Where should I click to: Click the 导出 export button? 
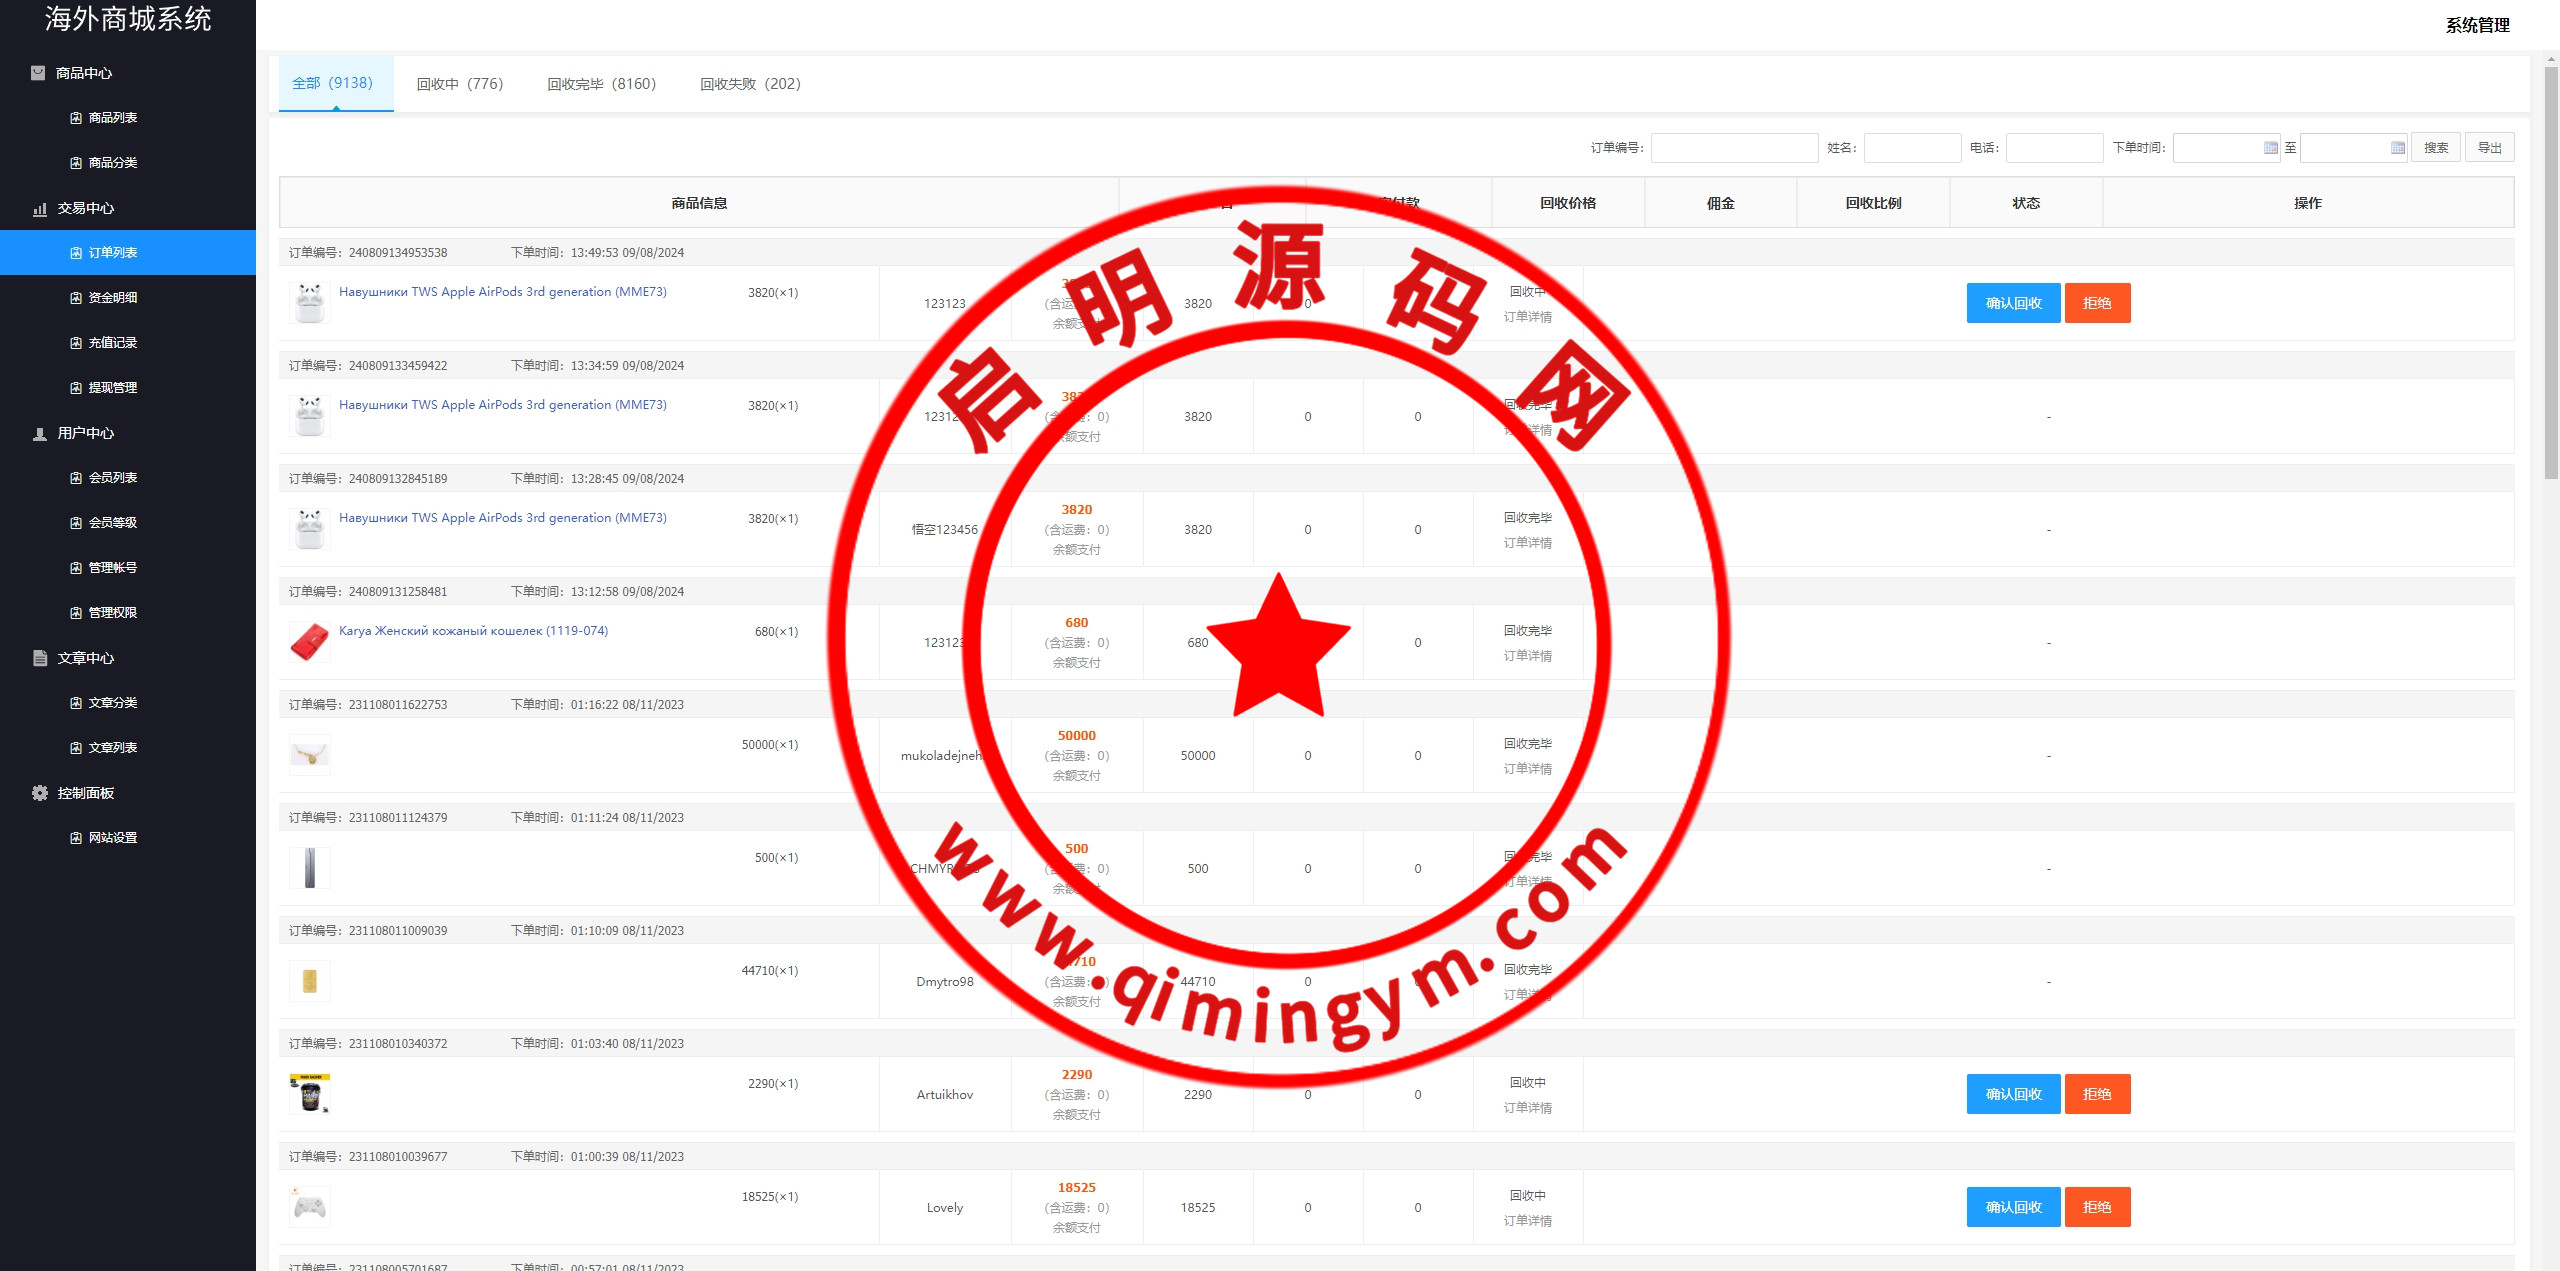pos(2489,148)
